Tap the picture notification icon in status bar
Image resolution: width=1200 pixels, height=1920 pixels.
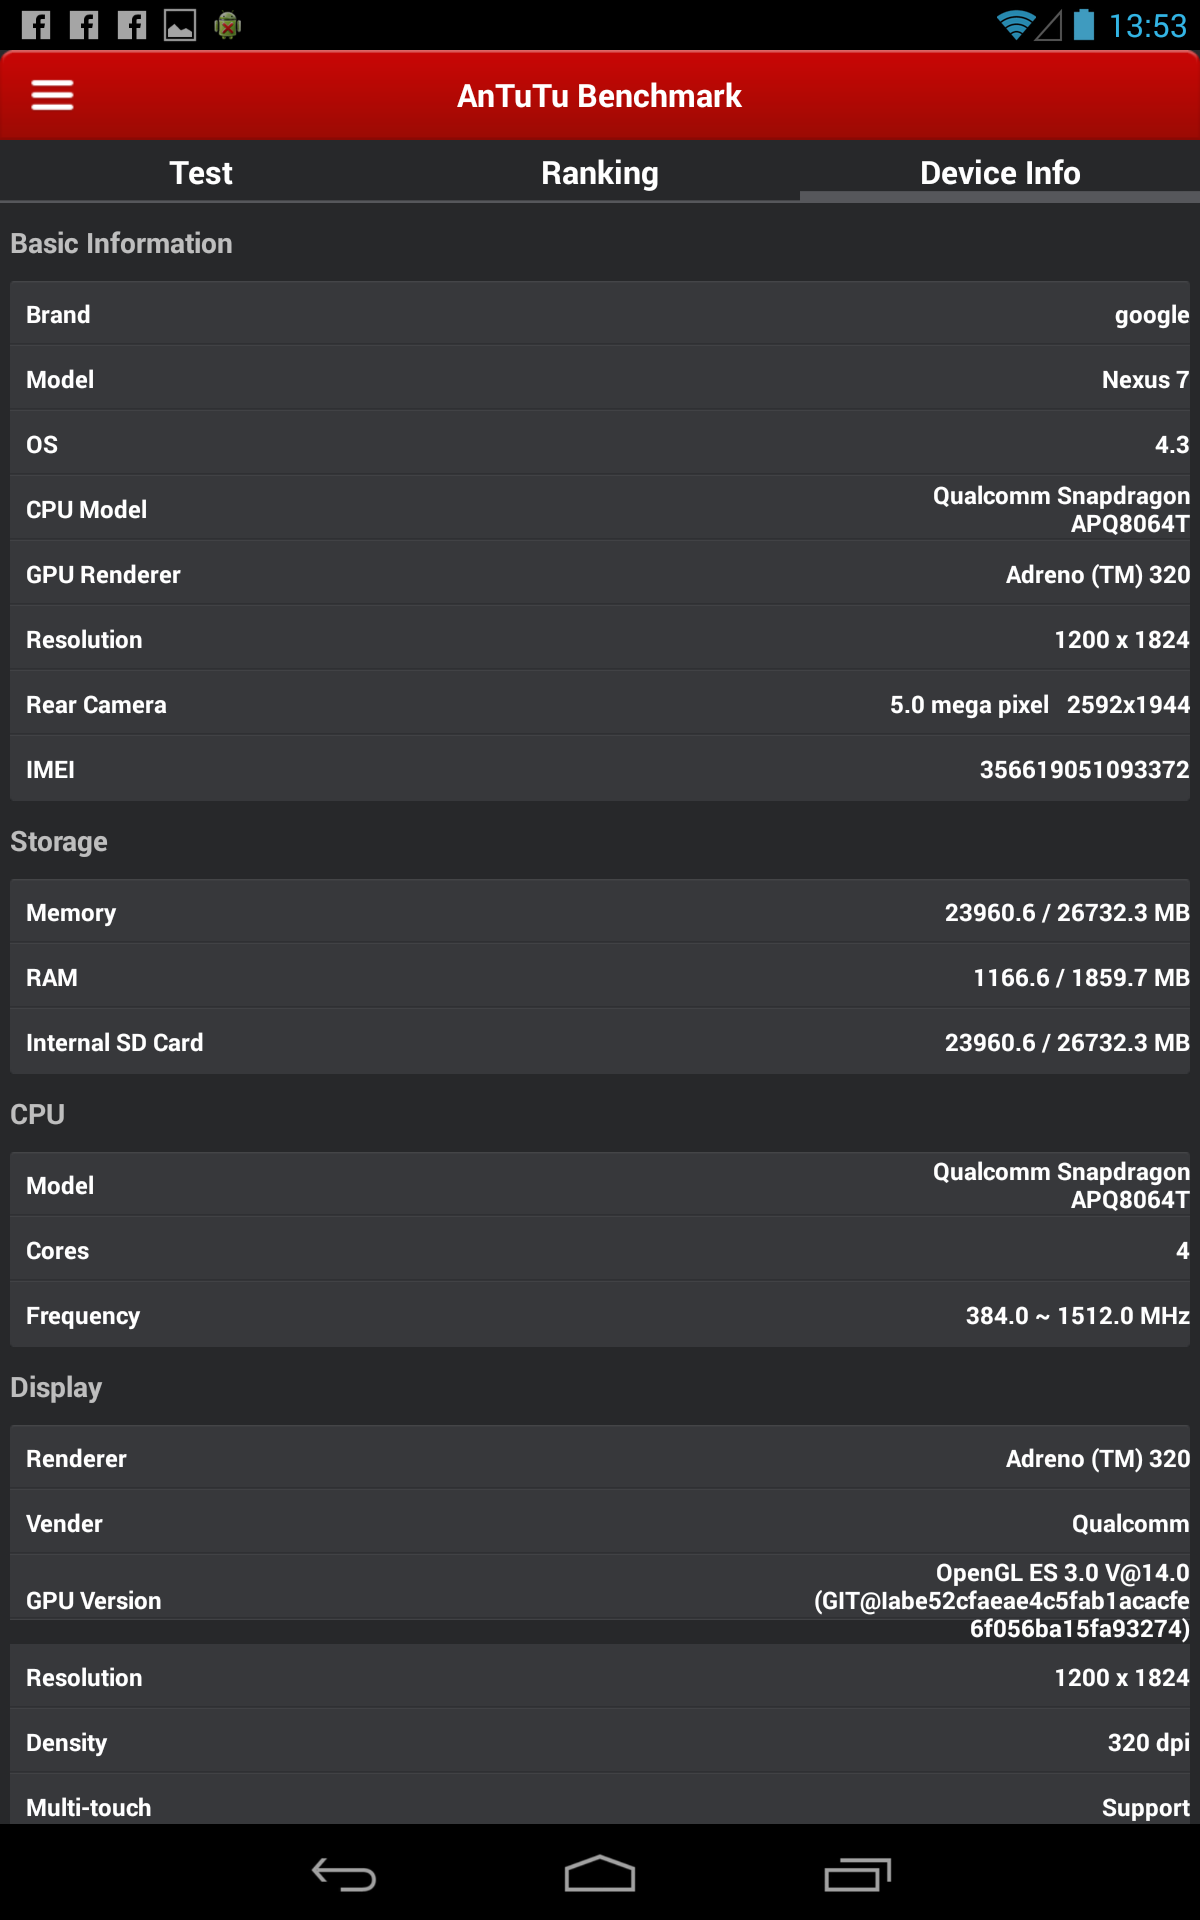180,25
